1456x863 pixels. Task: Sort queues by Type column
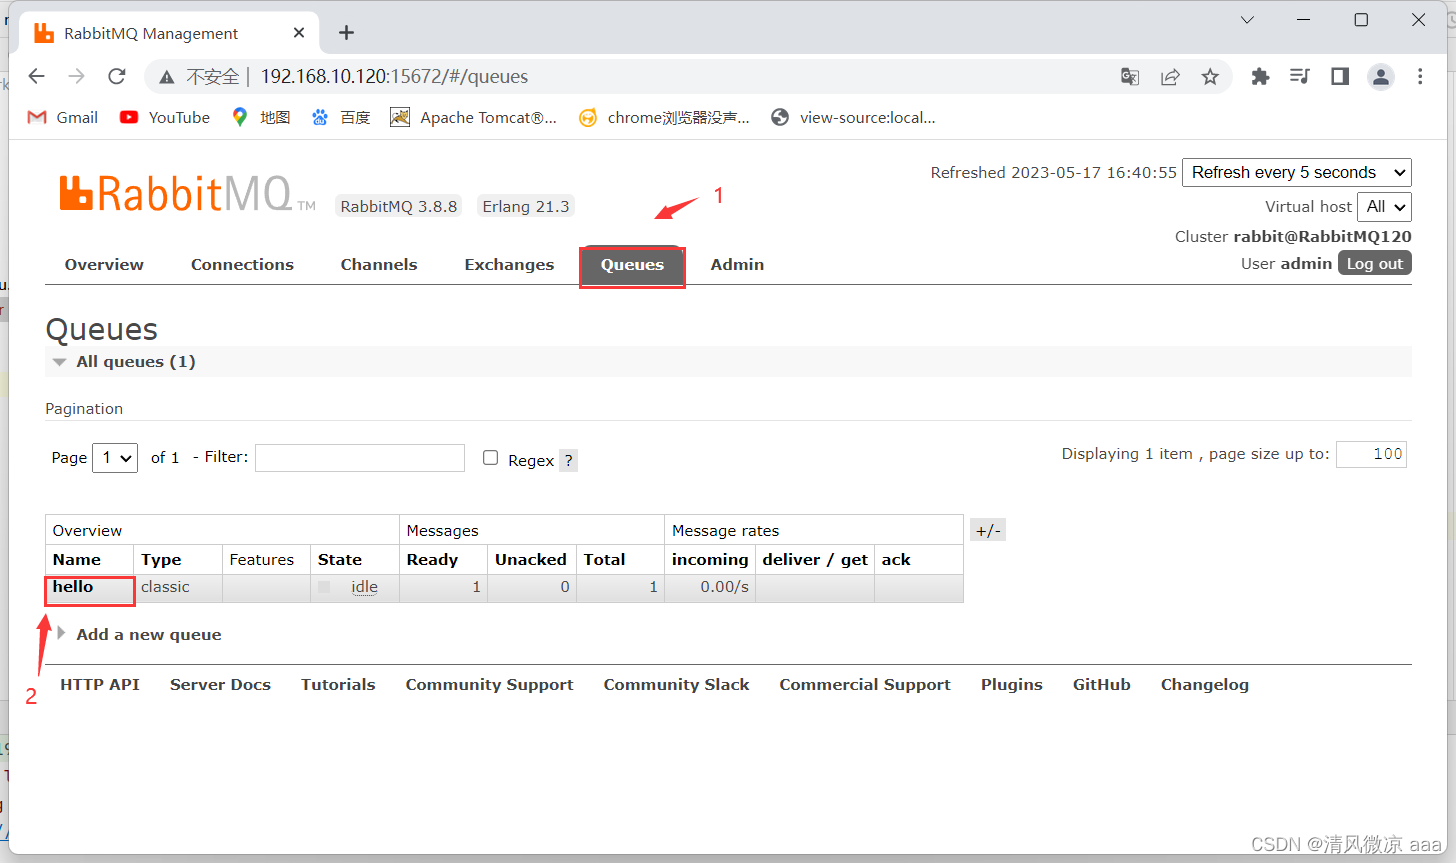pos(161,560)
